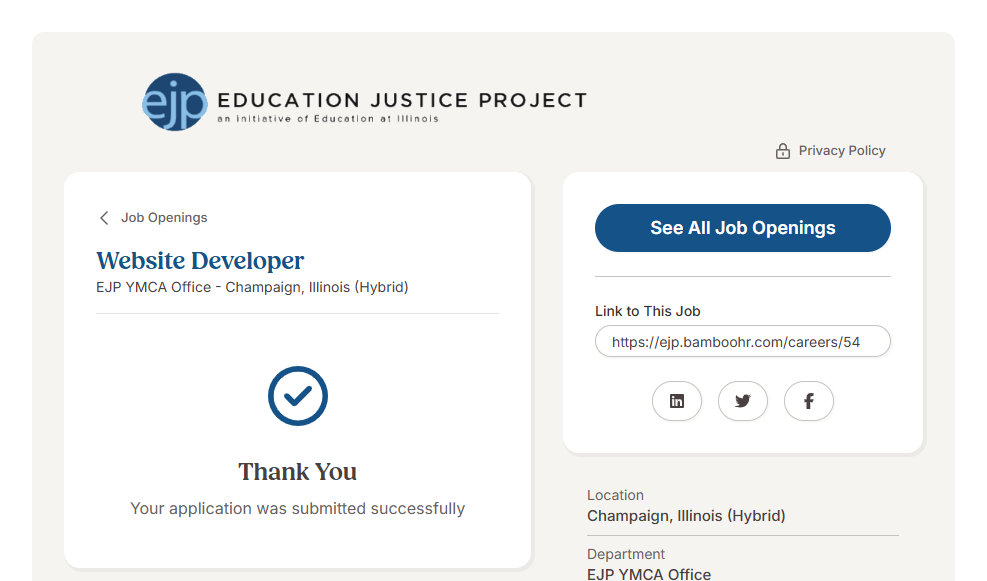
Task: Go back to Job Openings
Action: 164,218
